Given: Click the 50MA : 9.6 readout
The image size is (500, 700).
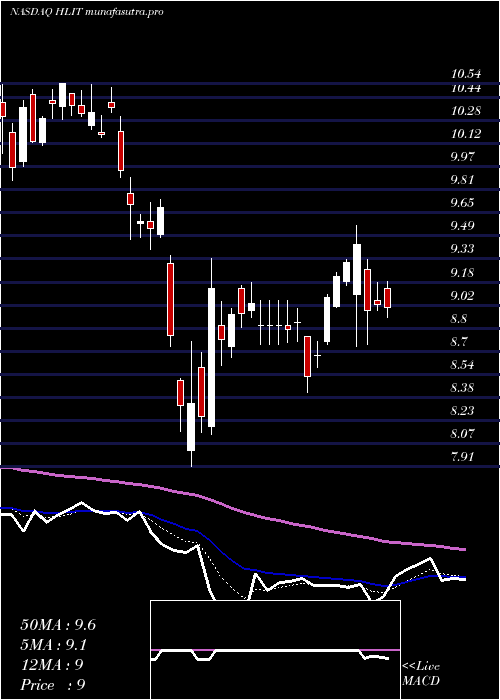Looking at the screenshot, I should (58, 625).
